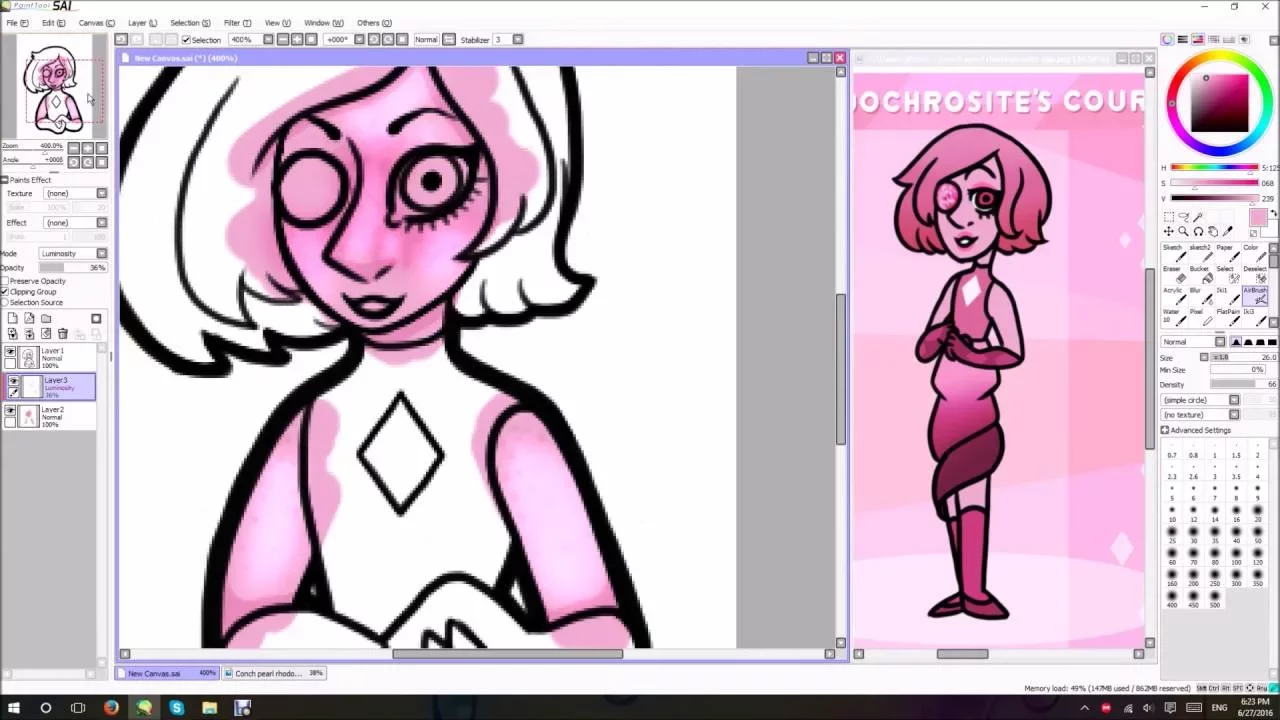Create a new layer in layer panel
Screen dimensions: 1280x720
pyautogui.click(x=12, y=319)
